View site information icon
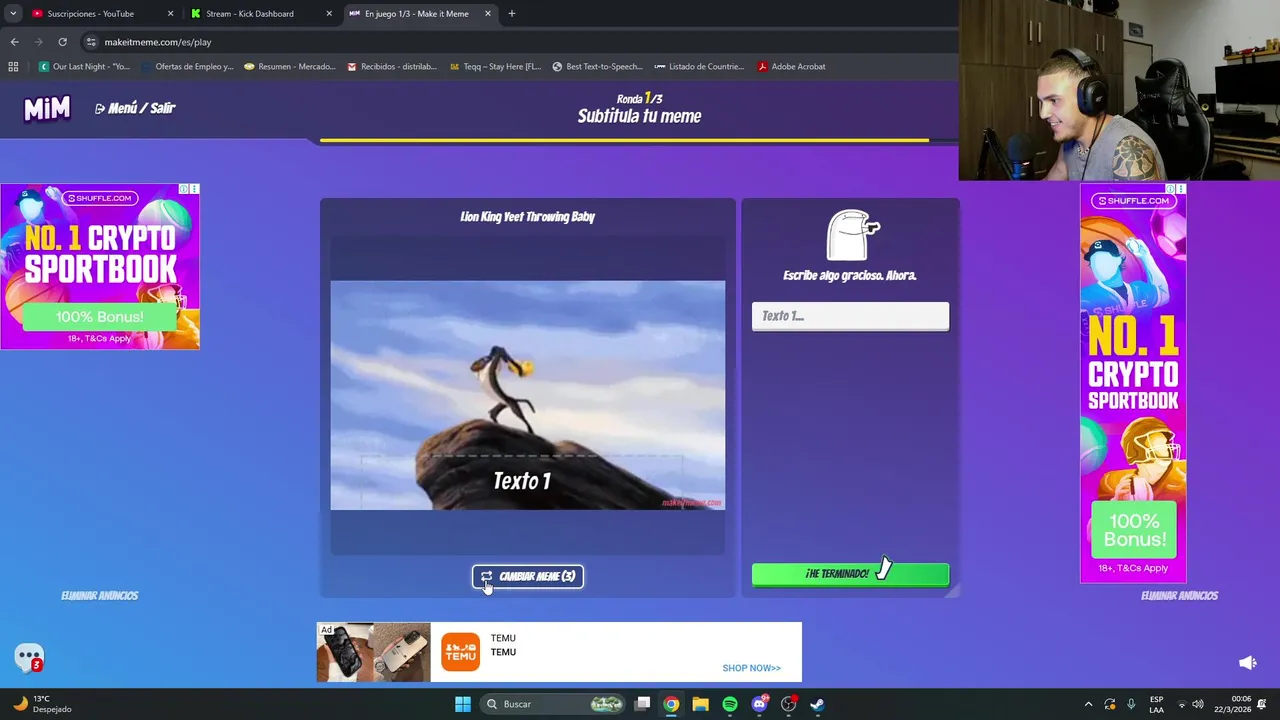The image size is (1280, 720). [x=91, y=42]
